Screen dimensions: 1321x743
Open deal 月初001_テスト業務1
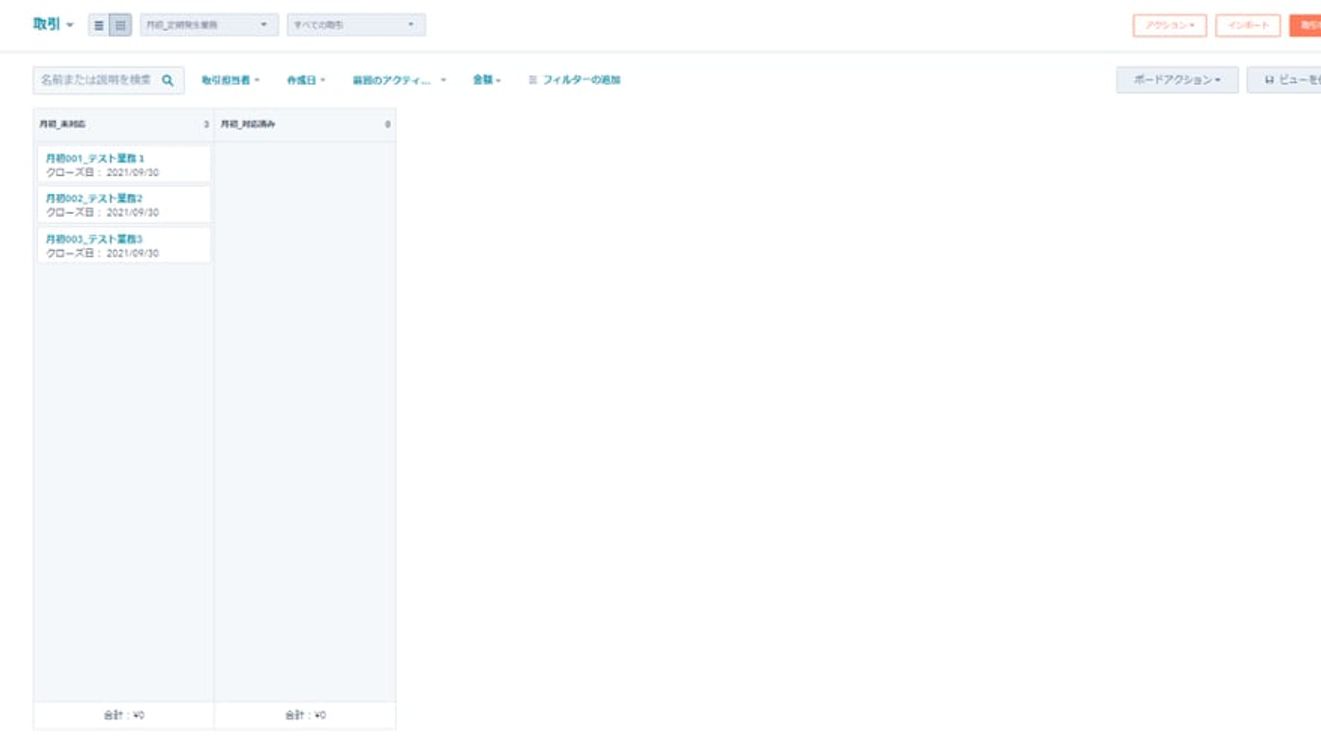(x=95, y=159)
